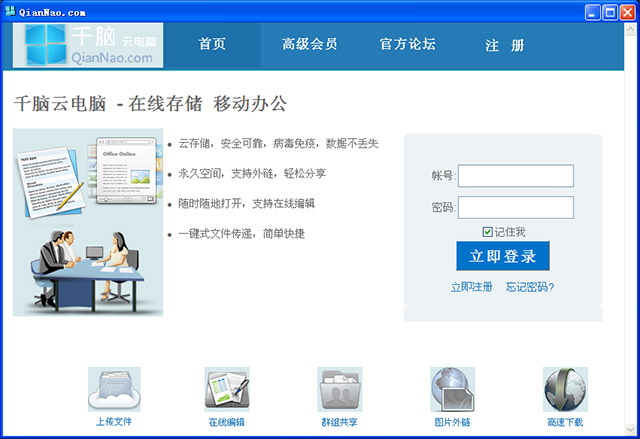Focus the 密码 password input field

(x=516, y=207)
